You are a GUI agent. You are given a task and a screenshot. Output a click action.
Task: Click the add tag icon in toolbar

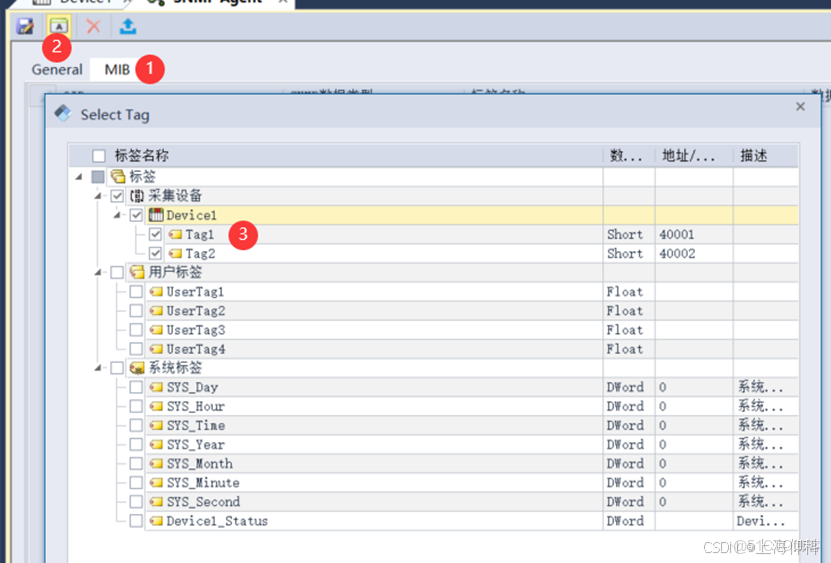(59, 25)
